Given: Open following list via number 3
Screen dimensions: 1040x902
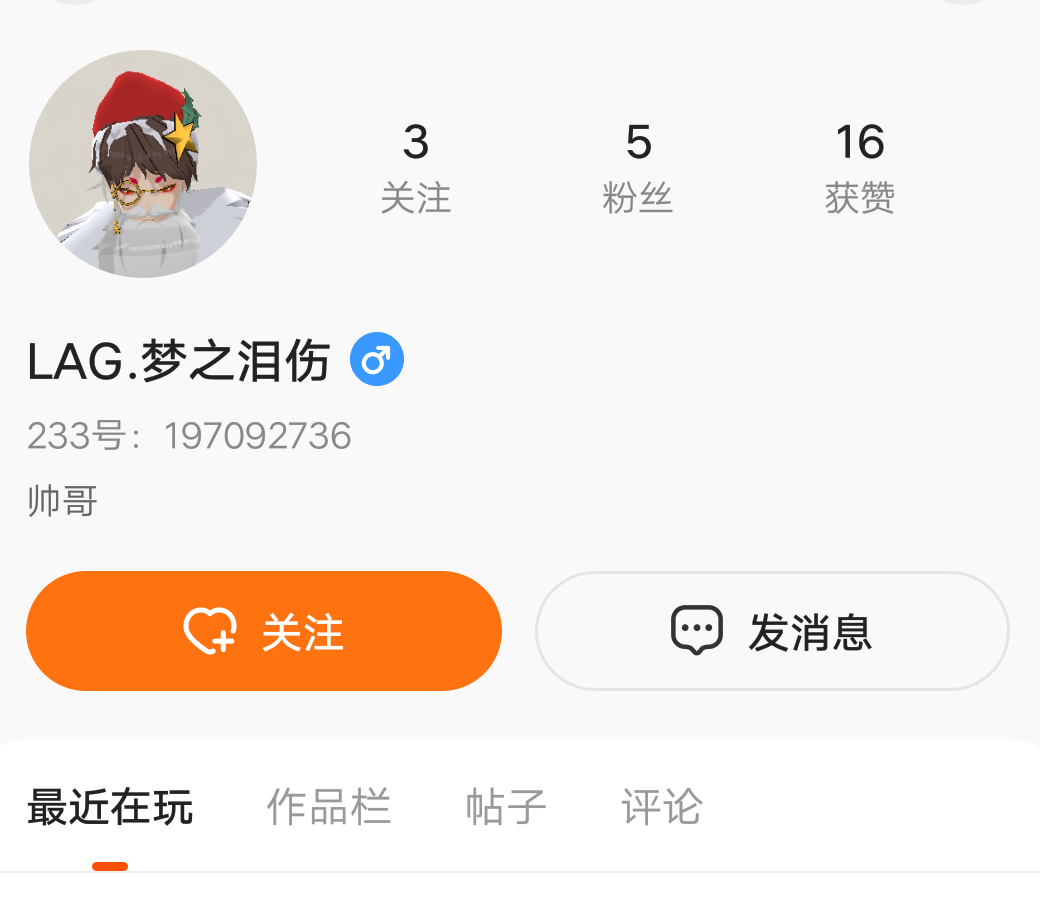Looking at the screenshot, I should pyautogui.click(x=416, y=142).
